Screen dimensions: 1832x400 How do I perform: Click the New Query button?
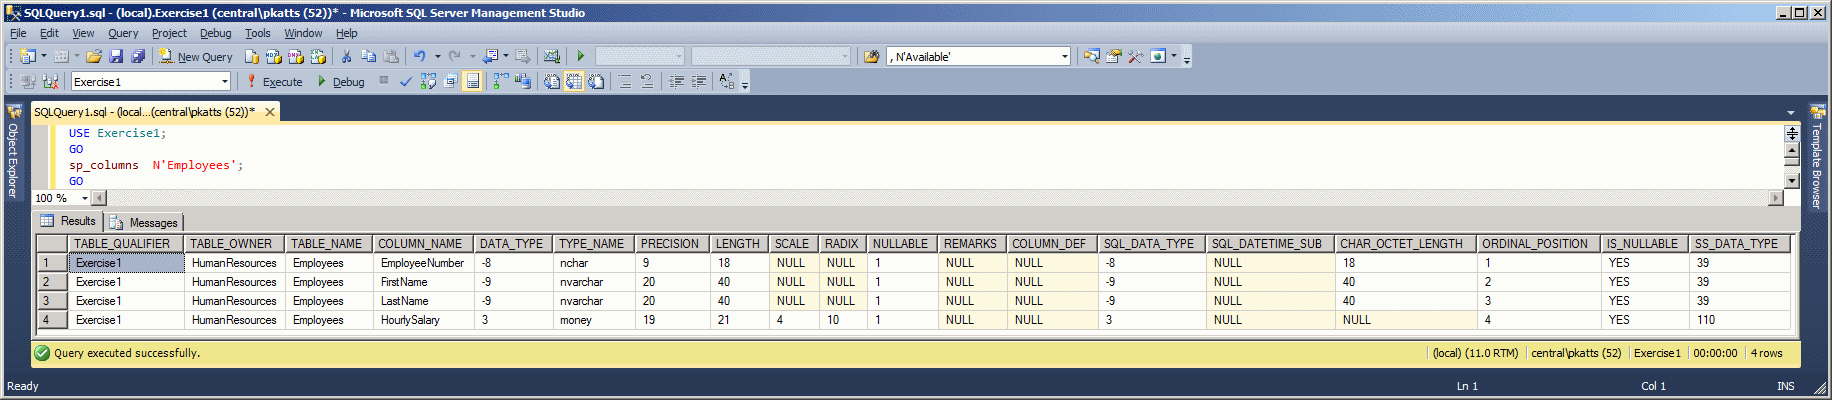195,57
